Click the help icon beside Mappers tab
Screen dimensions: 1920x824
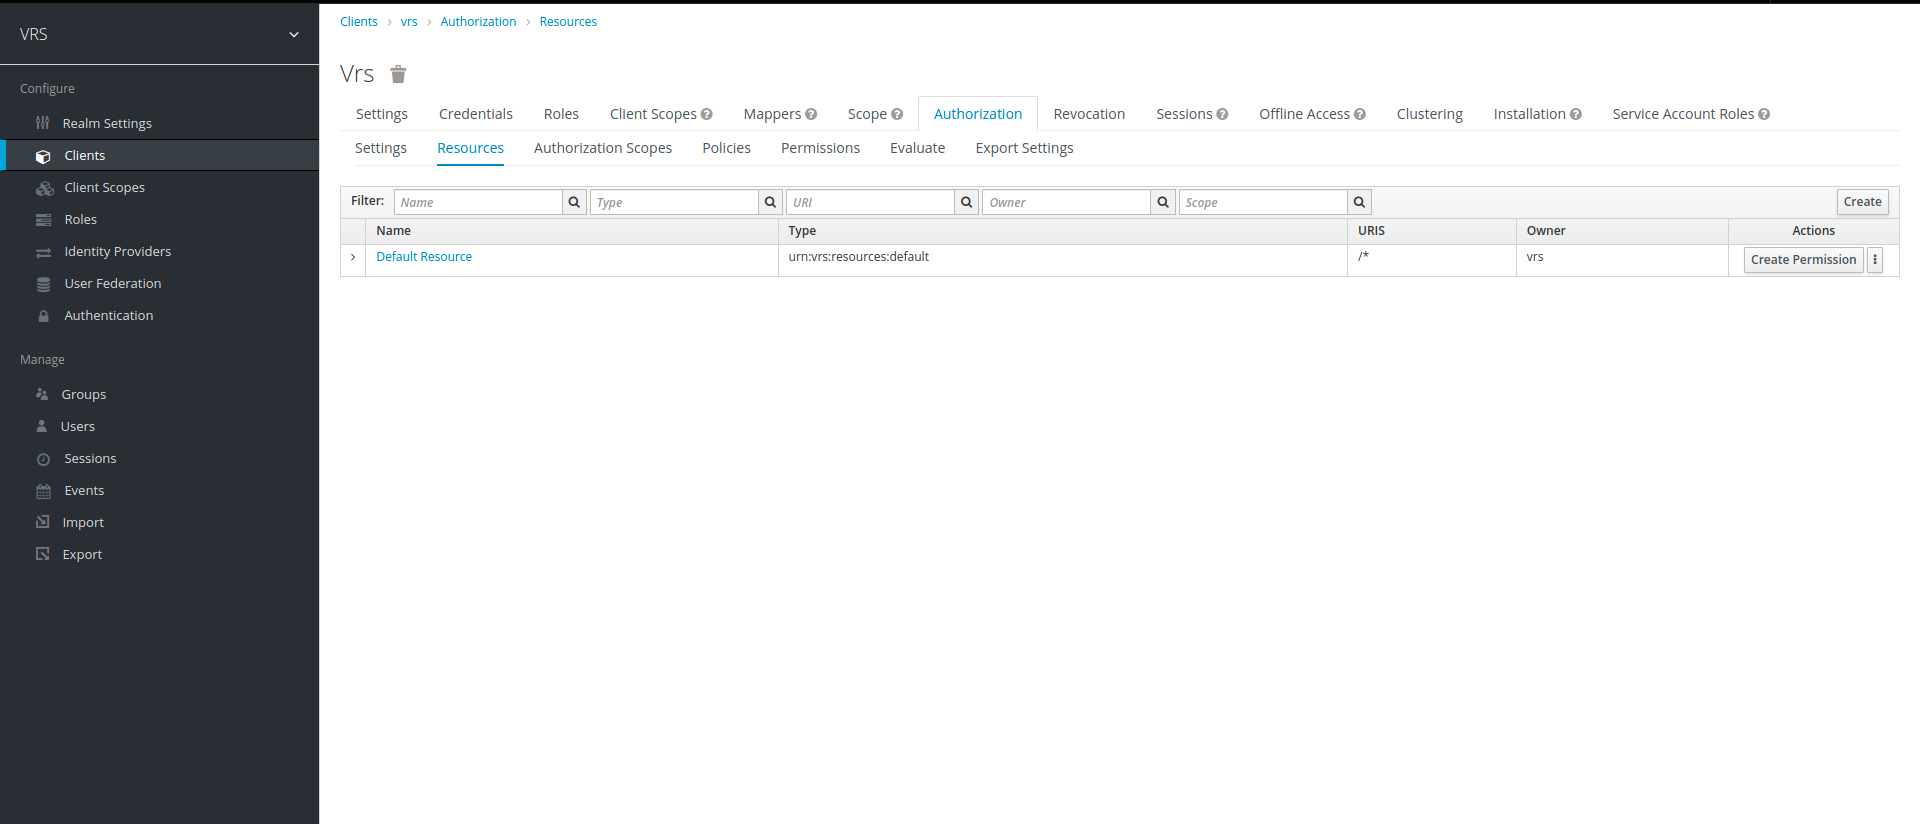(x=811, y=115)
